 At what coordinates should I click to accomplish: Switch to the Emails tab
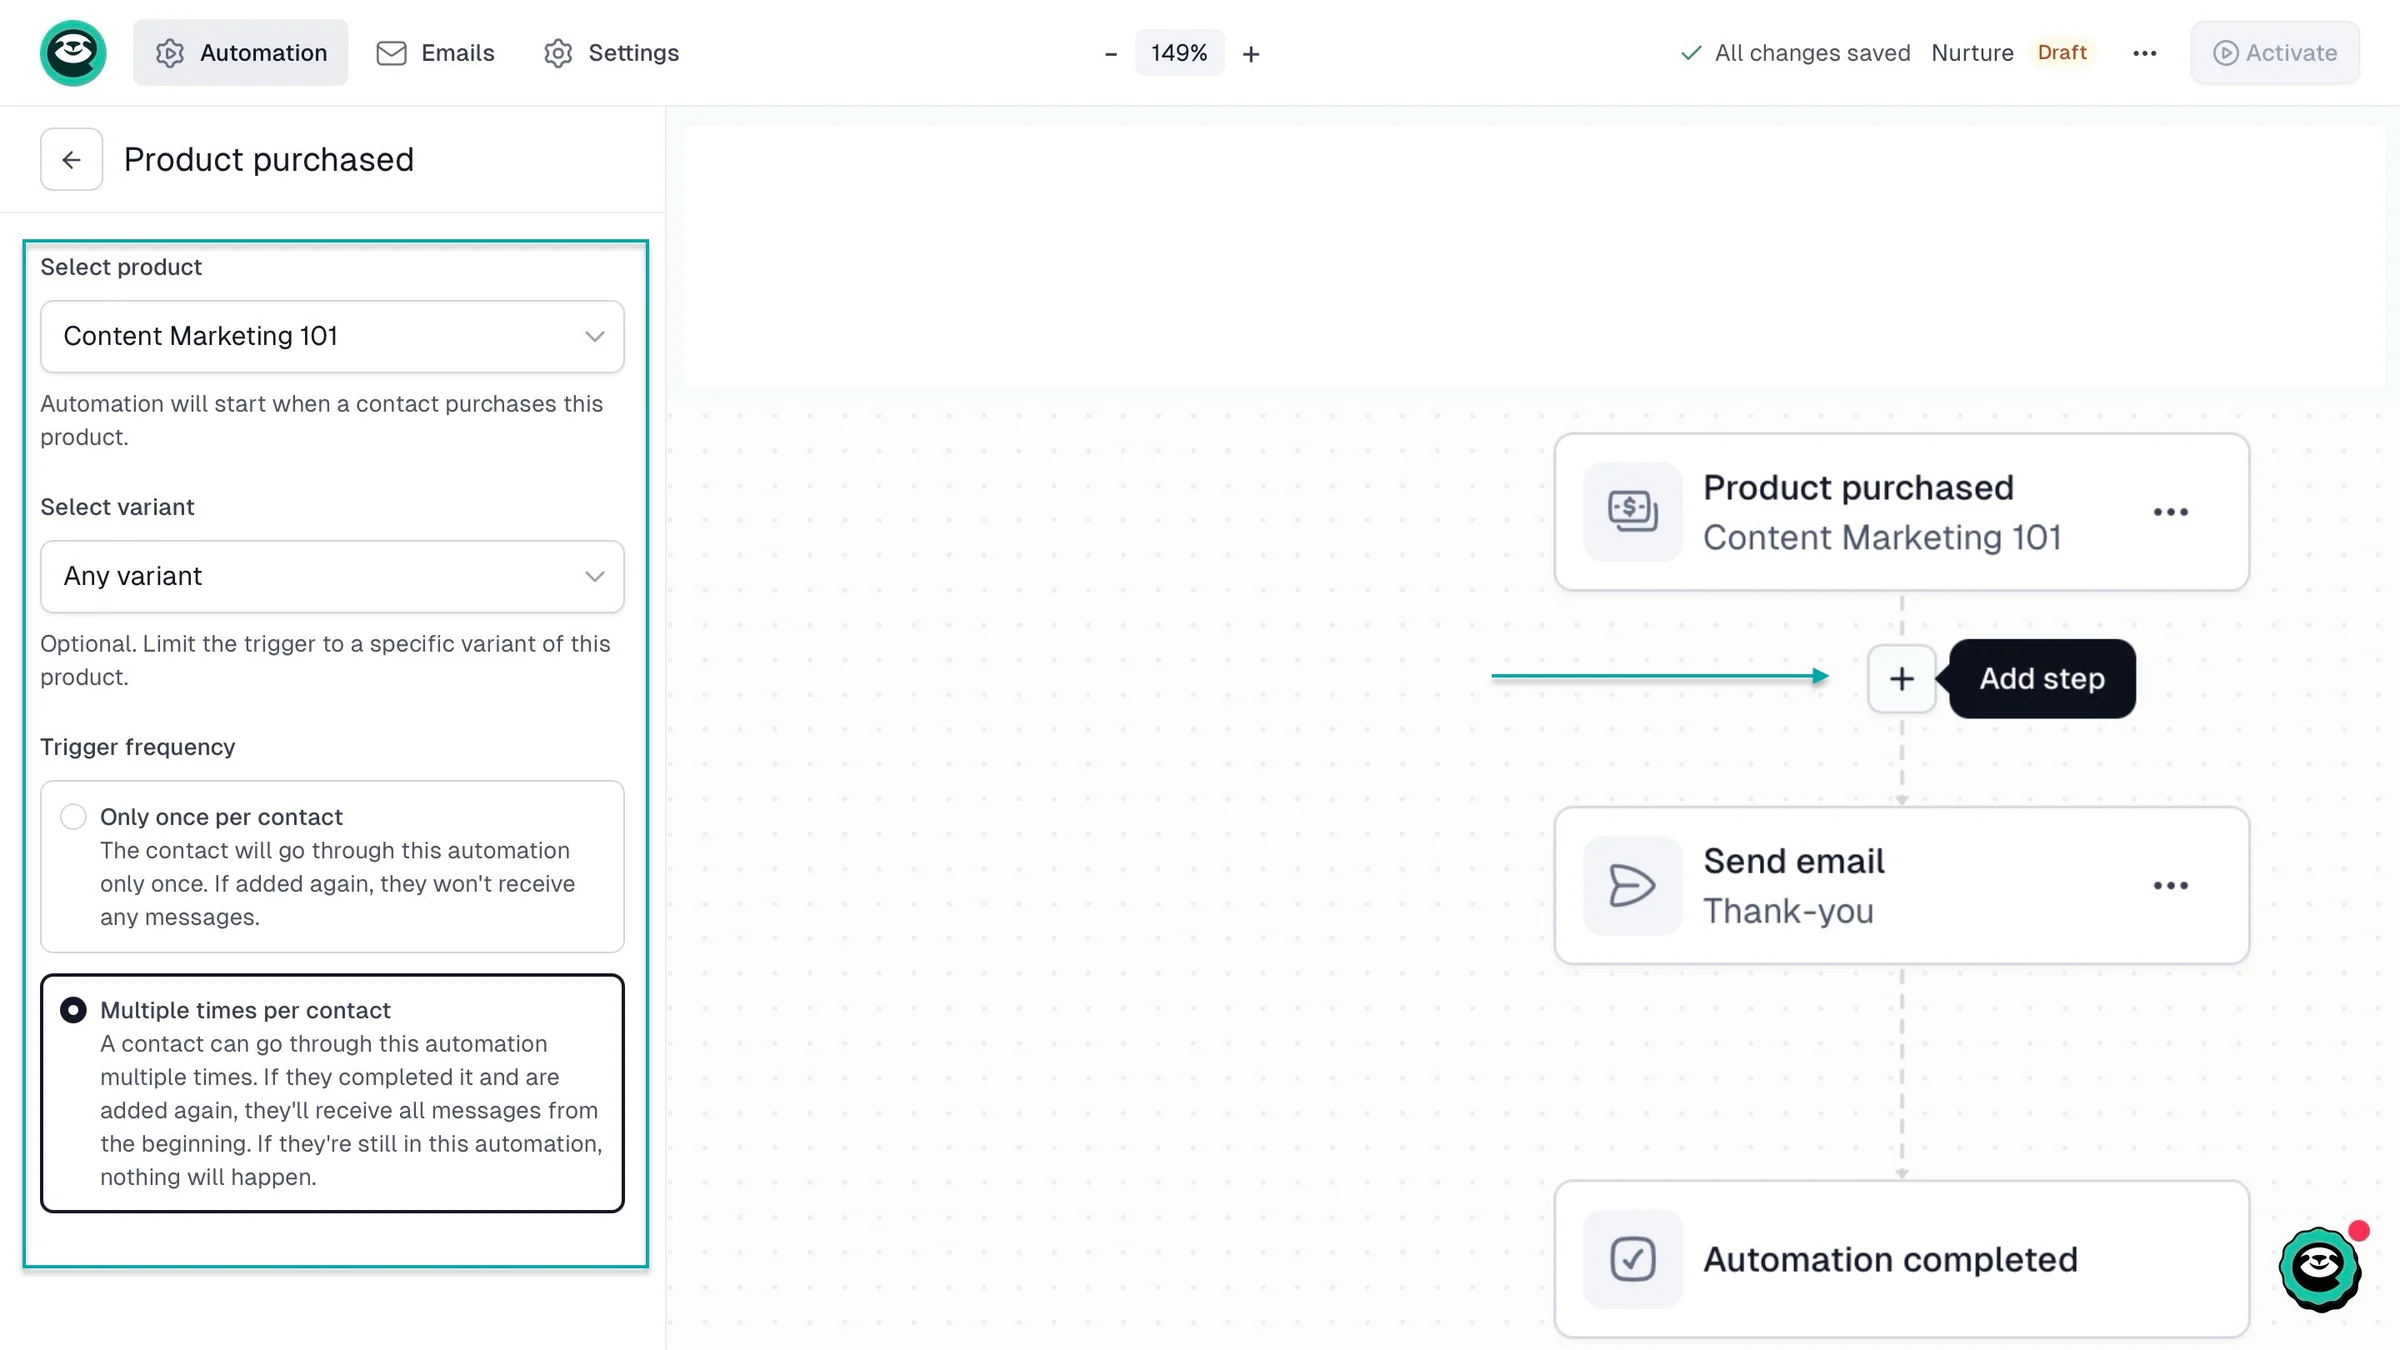(435, 53)
